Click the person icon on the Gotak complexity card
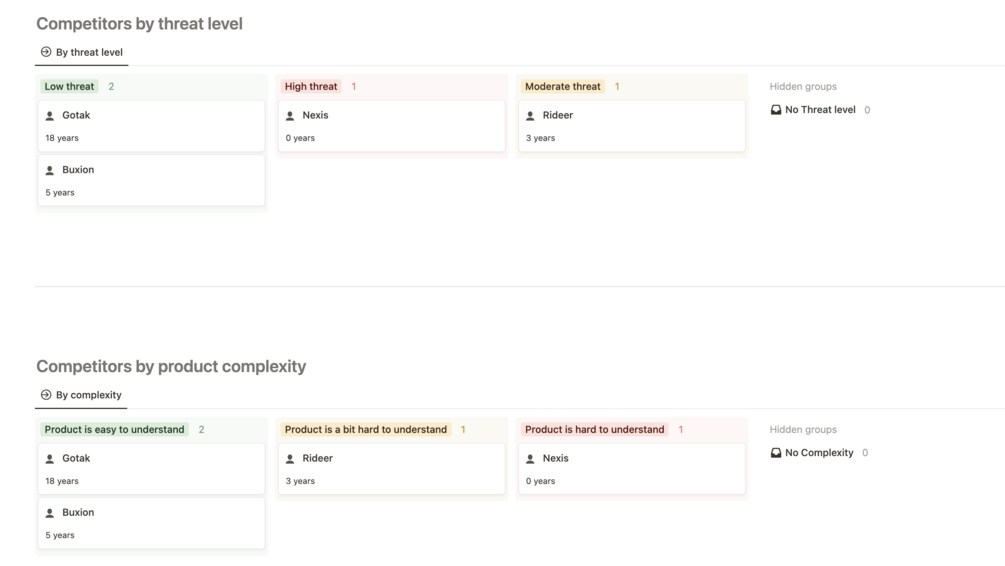Viewport: 1005px width, 566px height. 50,459
